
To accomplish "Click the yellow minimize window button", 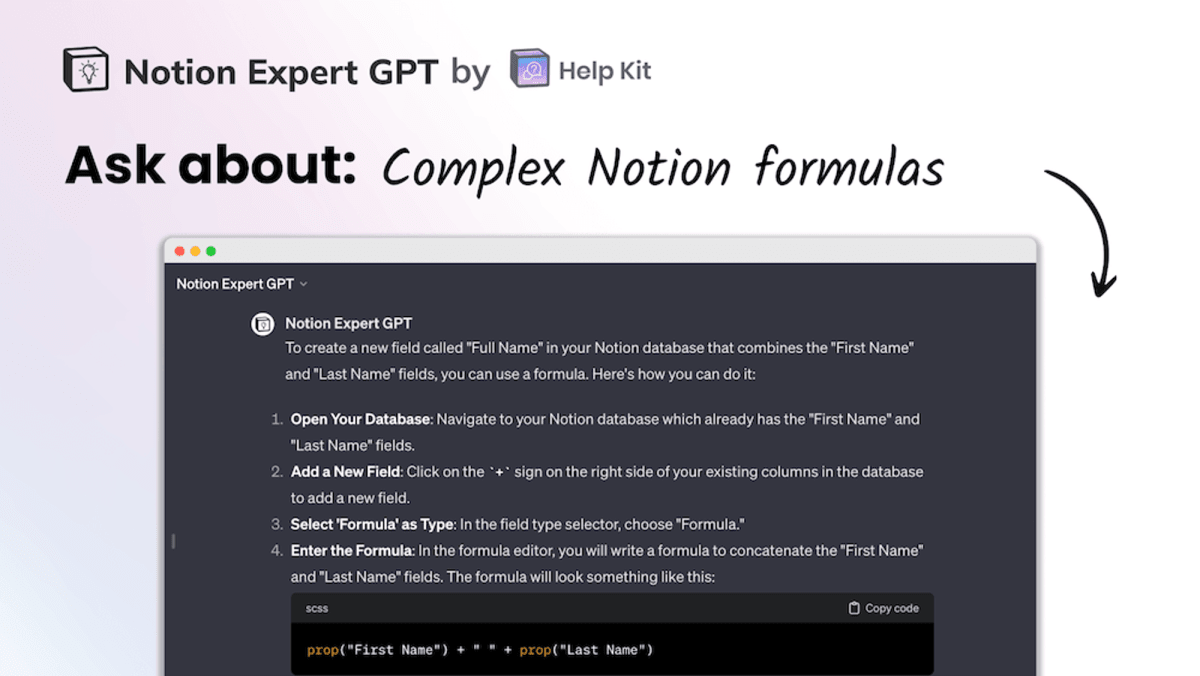I will pyautogui.click(x=195, y=251).
